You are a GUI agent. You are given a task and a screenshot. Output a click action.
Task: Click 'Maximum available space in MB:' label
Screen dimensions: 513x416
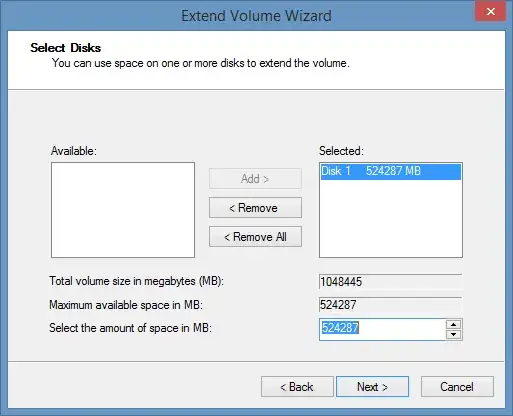pos(126,305)
